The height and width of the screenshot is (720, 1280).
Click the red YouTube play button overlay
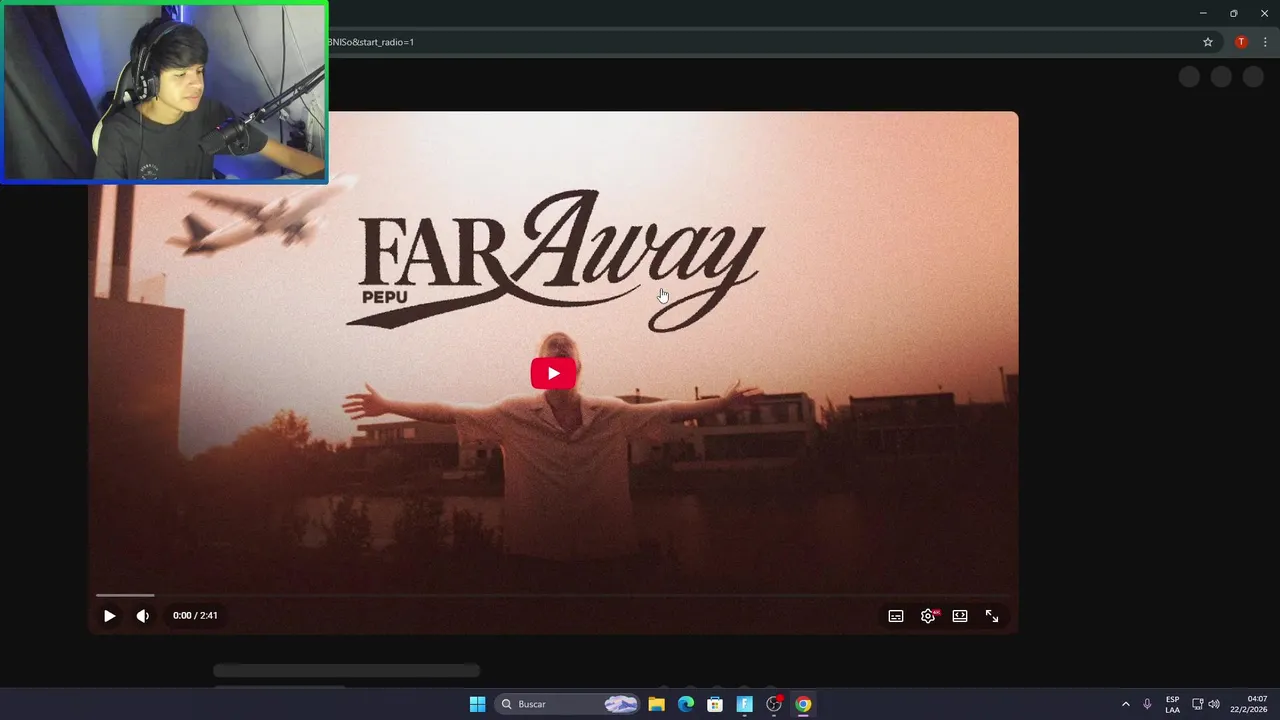click(x=553, y=373)
